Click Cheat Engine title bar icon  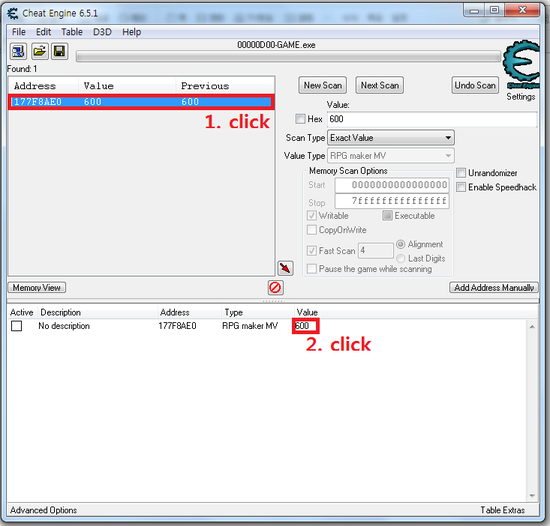pos(13,13)
